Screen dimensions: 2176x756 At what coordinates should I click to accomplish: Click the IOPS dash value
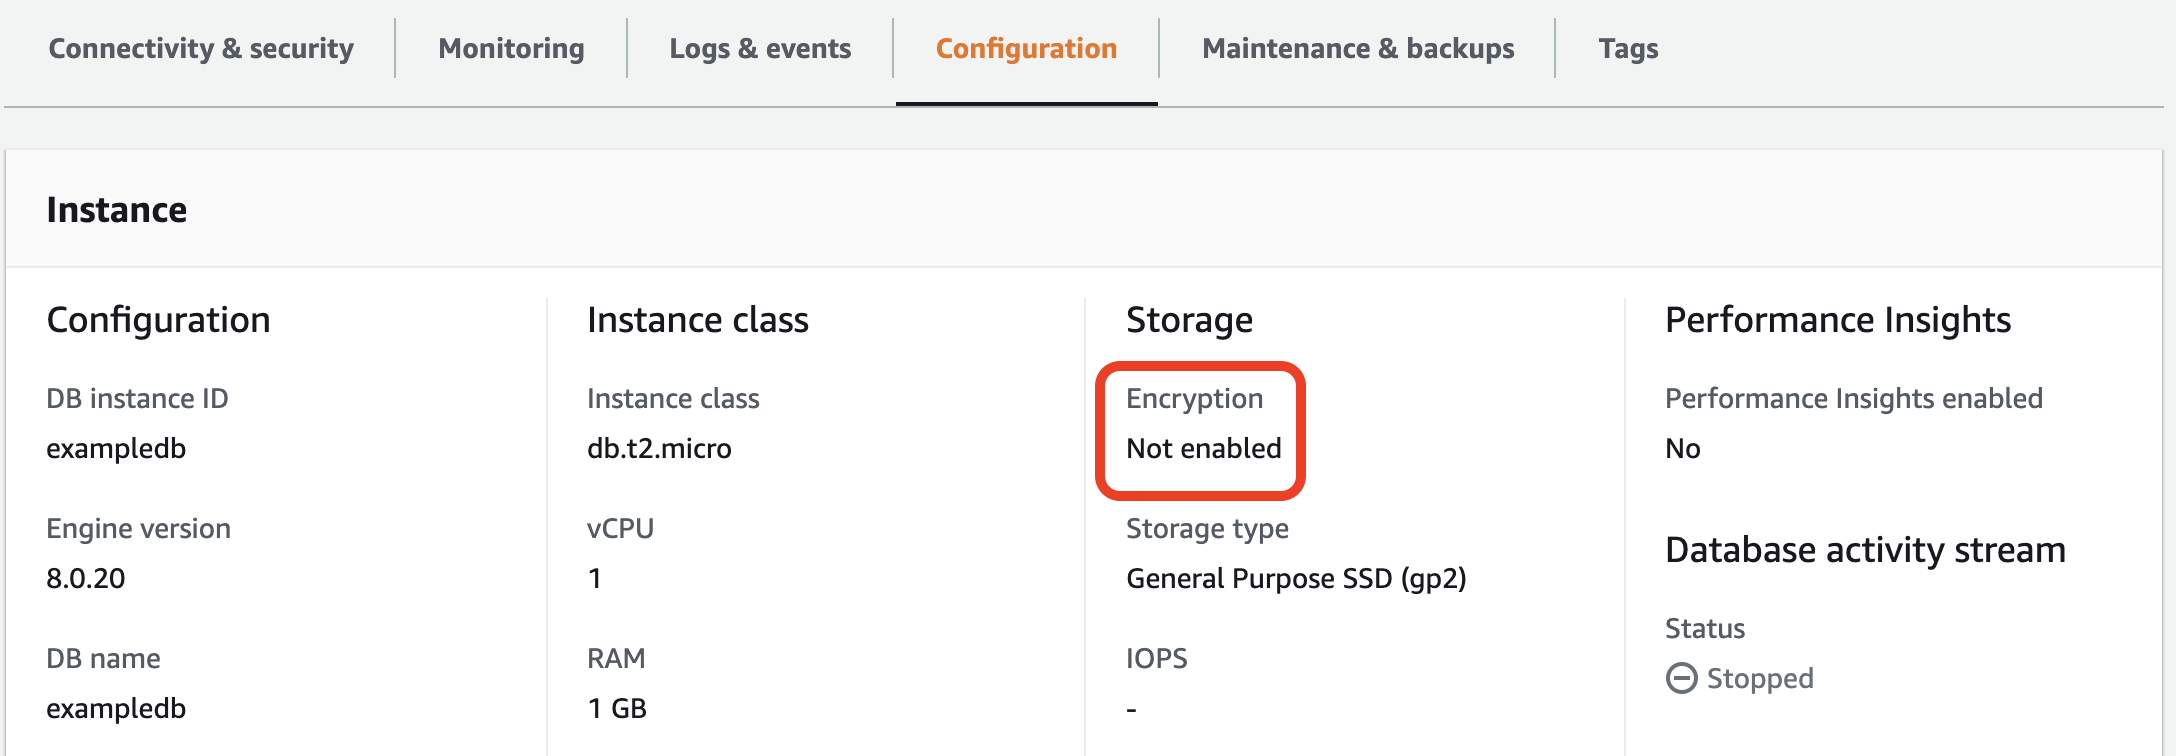[x=1131, y=708]
